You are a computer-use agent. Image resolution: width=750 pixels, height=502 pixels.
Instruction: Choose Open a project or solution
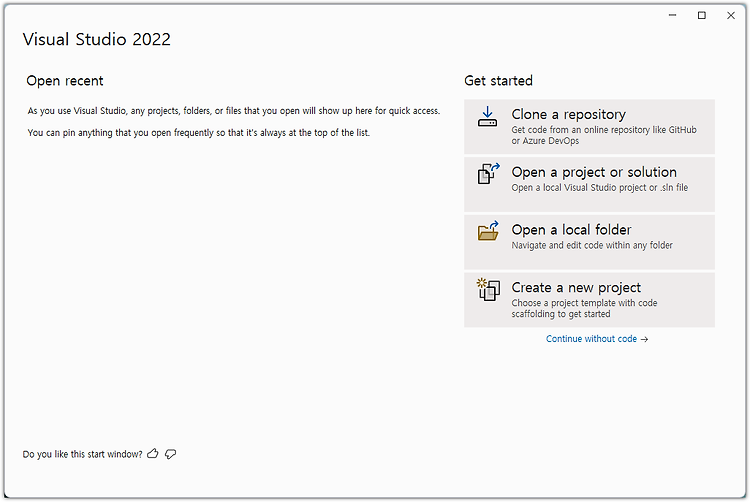(594, 172)
